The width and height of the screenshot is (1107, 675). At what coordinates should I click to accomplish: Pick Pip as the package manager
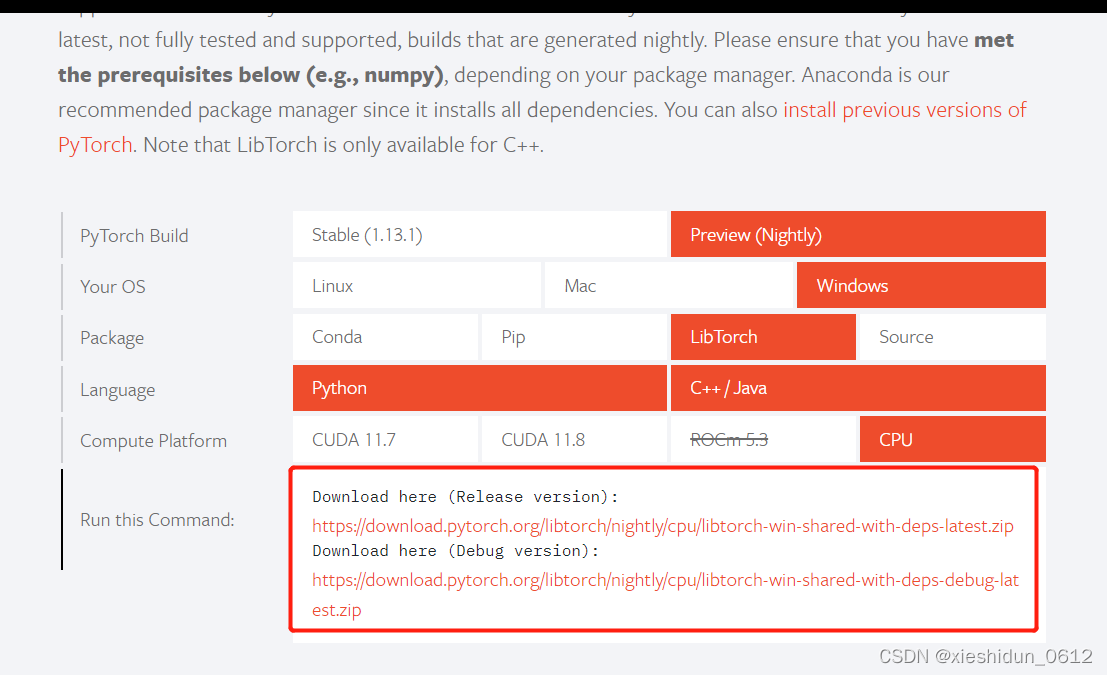[x=574, y=337]
